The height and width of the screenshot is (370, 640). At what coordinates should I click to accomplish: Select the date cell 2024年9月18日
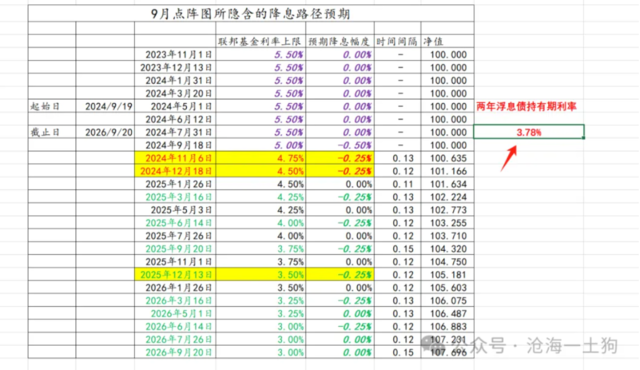point(175,145)
